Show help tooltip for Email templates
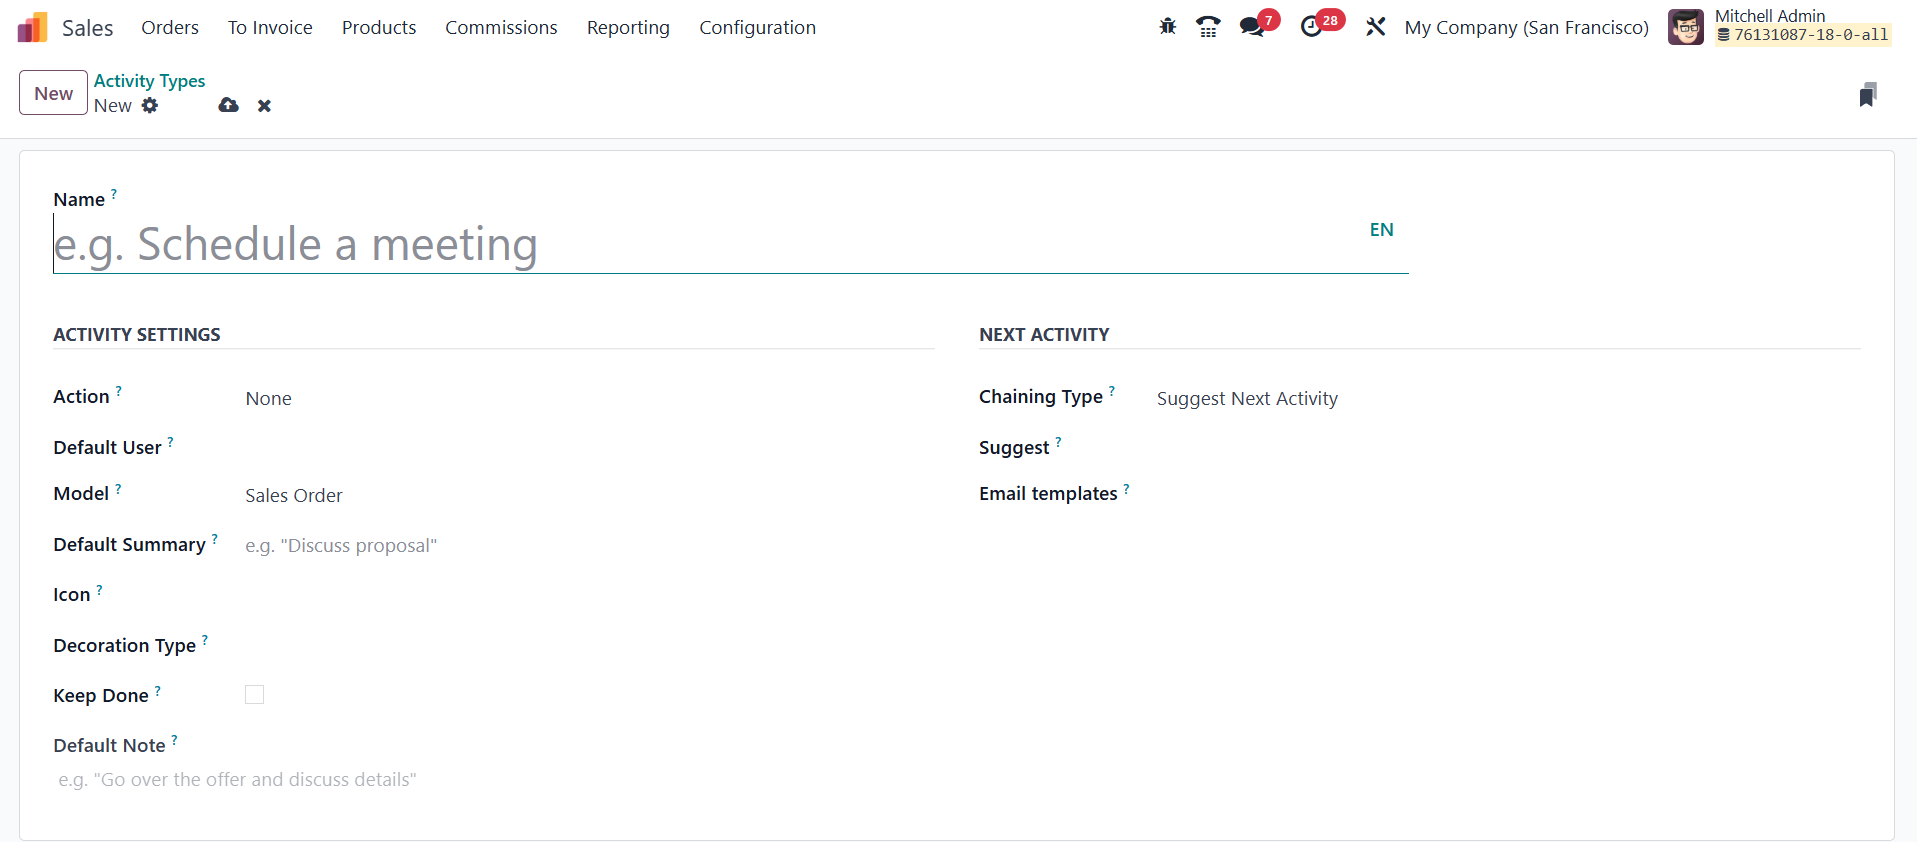 pos(1127,489)
